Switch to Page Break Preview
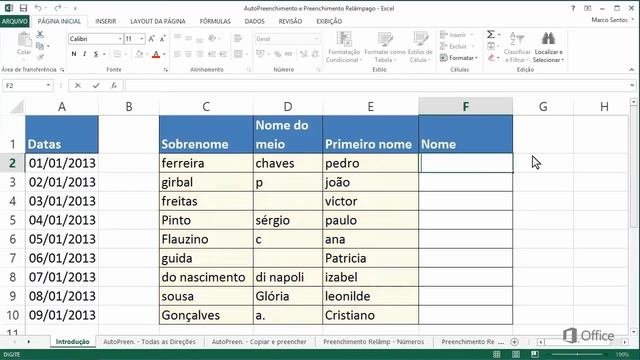The height and width of the screenshot is (360, 640). pos(535,354)
